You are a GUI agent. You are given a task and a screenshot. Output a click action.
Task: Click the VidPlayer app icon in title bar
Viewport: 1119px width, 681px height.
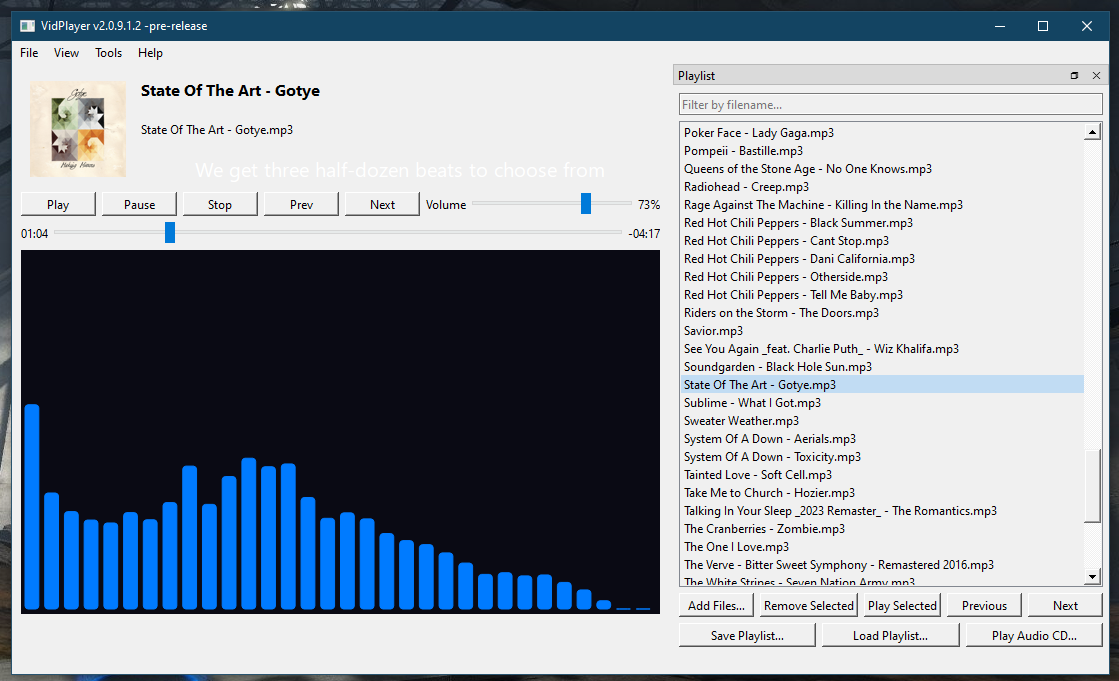pyautogui.click(x=27, y=26)
